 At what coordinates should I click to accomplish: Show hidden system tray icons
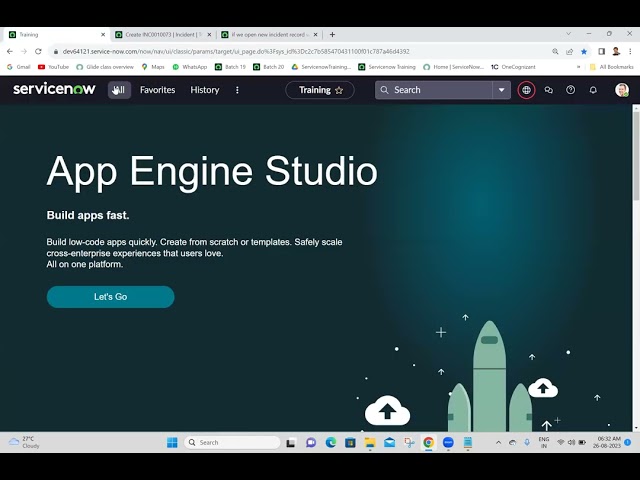[498, 442]
